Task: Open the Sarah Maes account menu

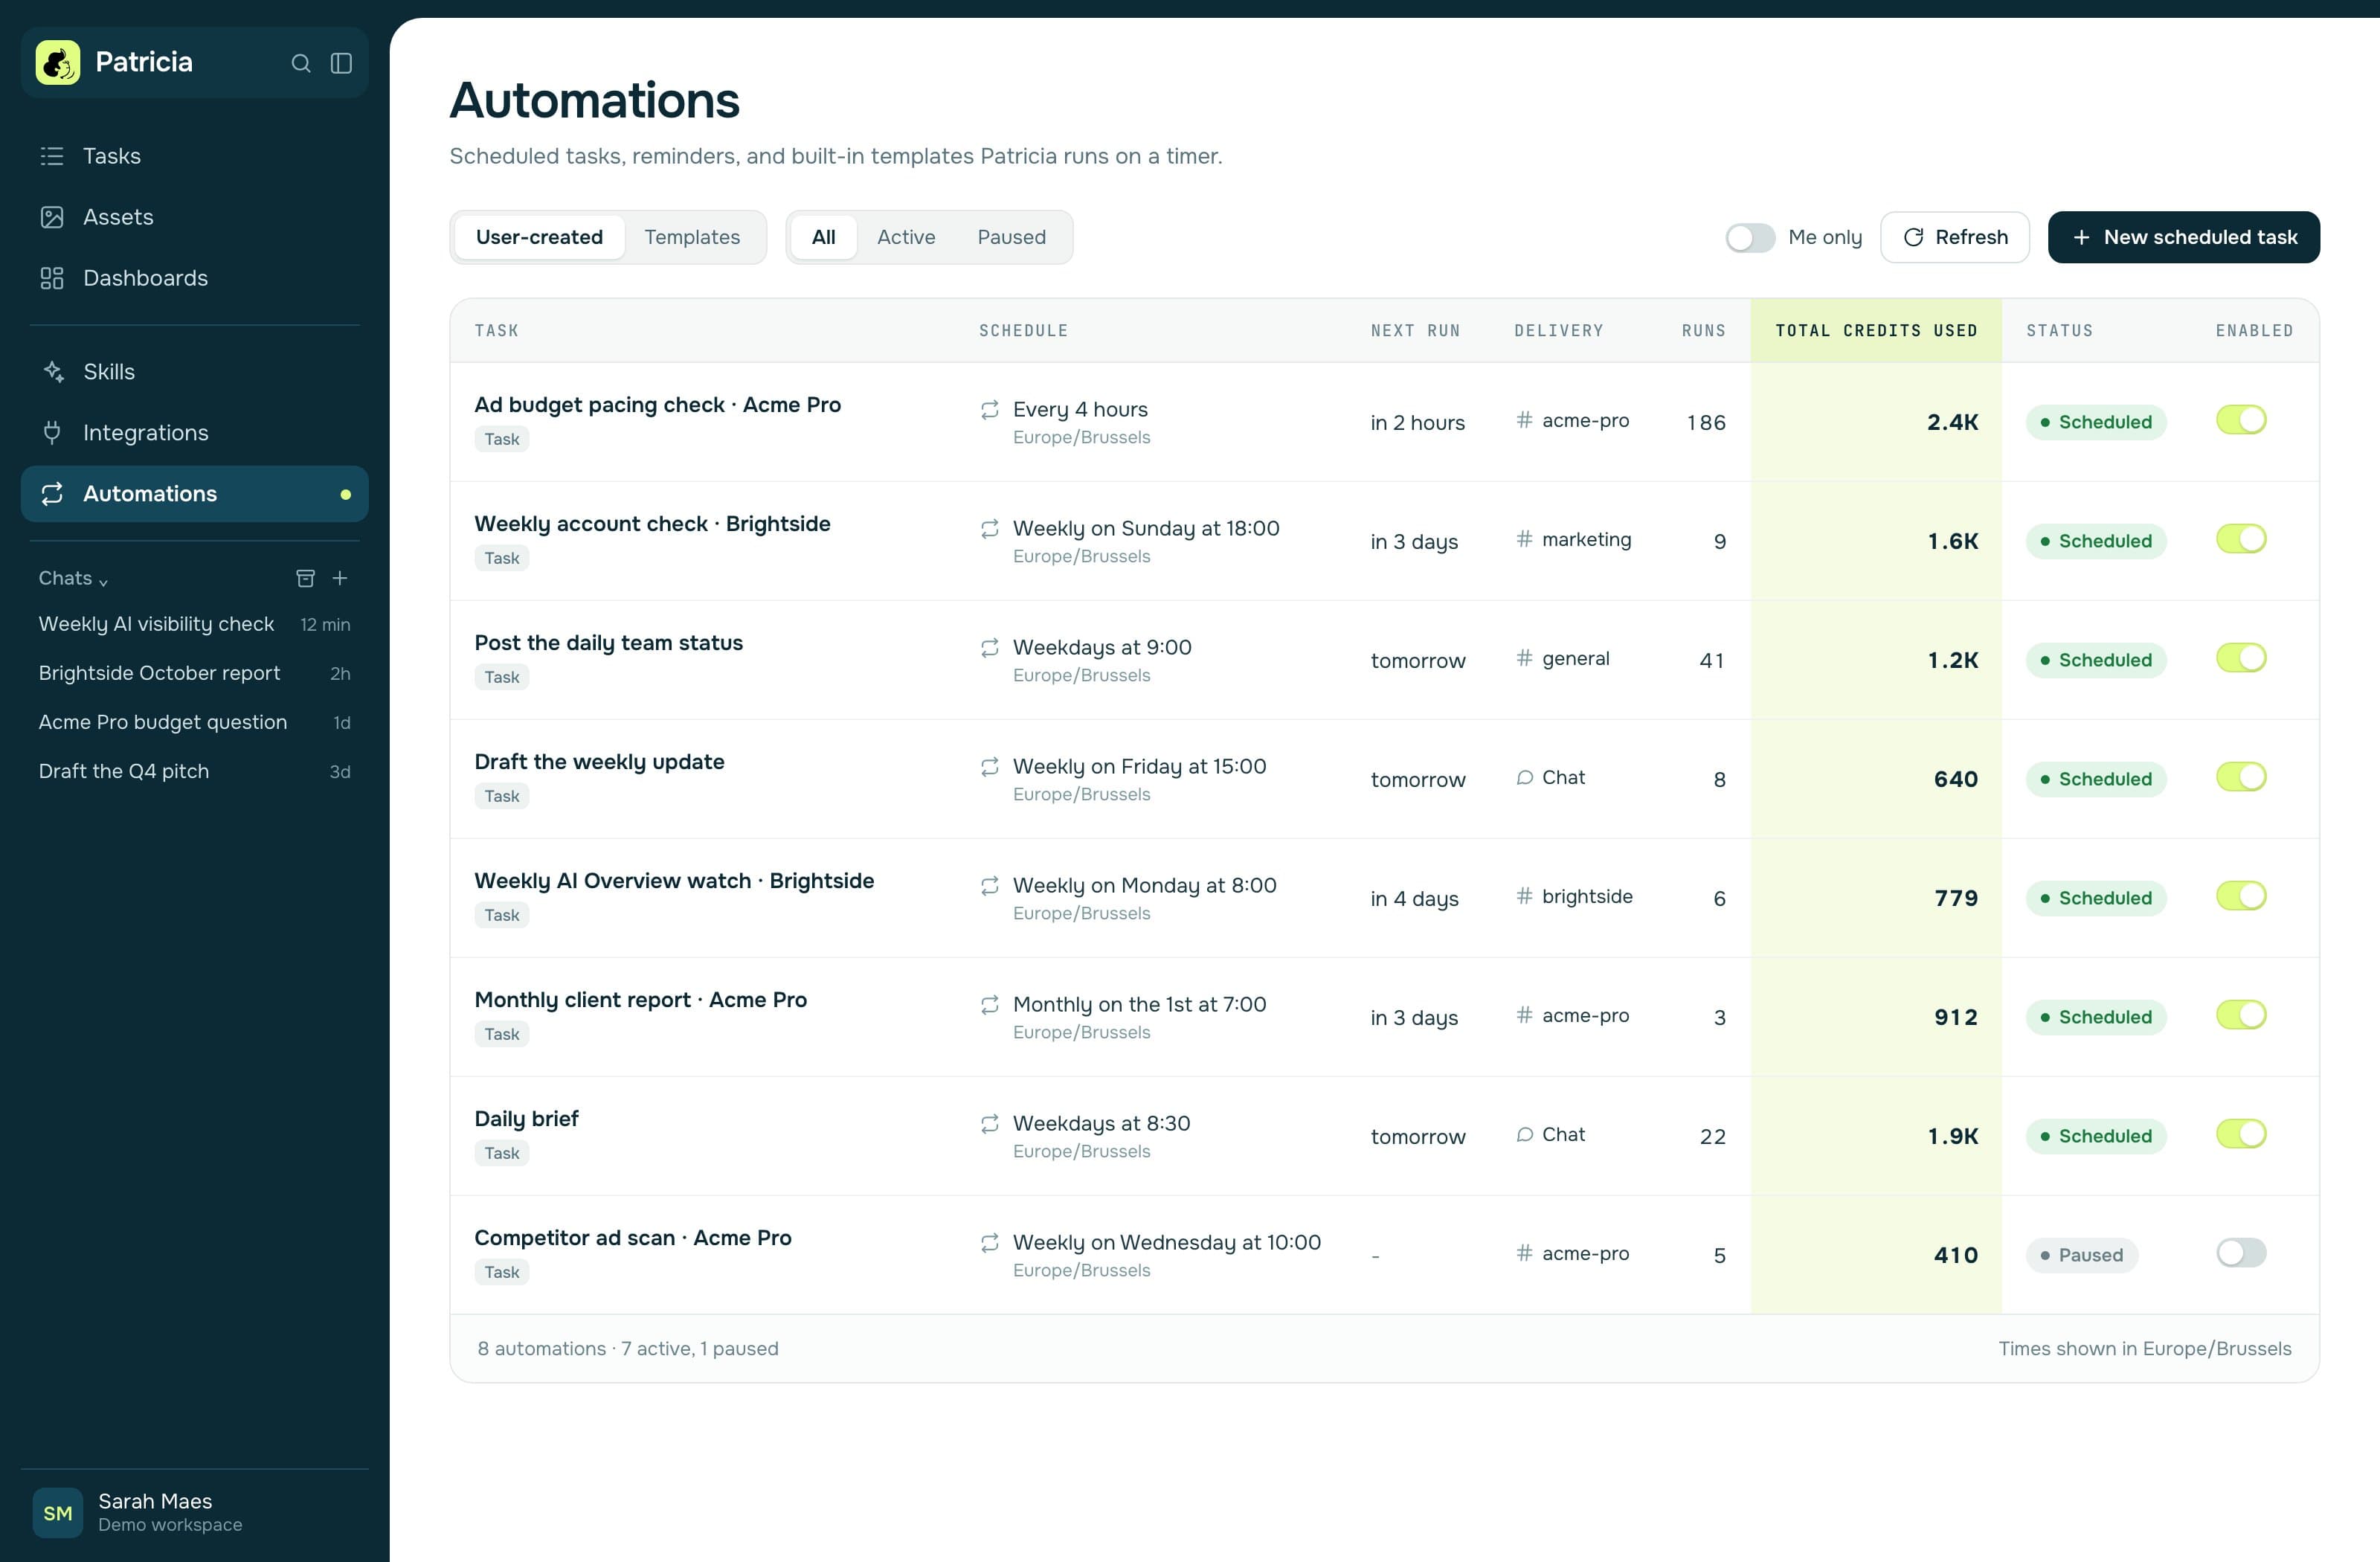Action: 195,1512
